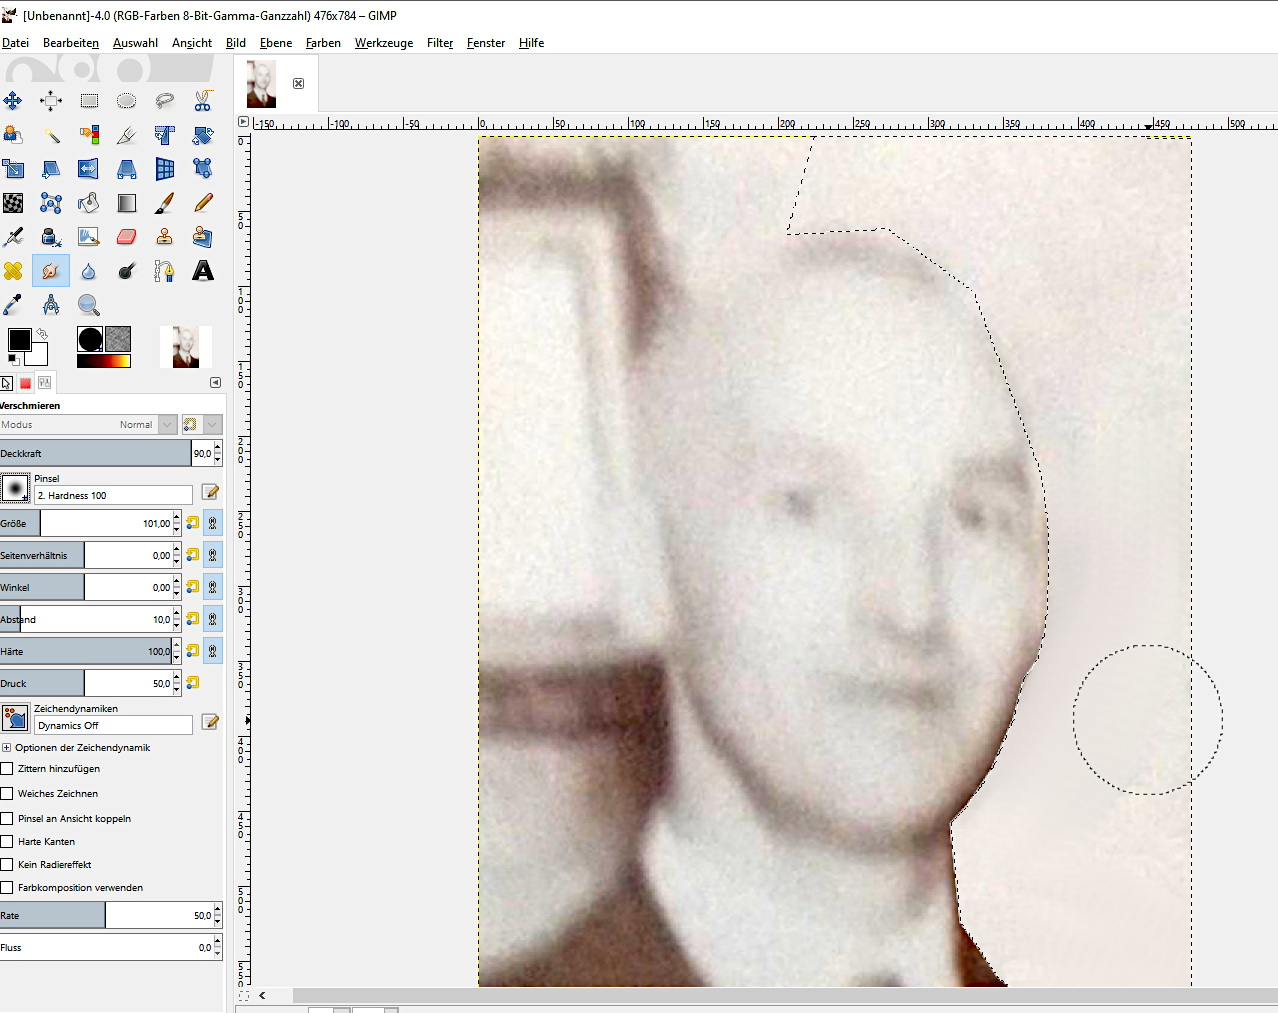Select the Bucket Fill tool
1278x1013 pixels.
click(x=89, y=203)
